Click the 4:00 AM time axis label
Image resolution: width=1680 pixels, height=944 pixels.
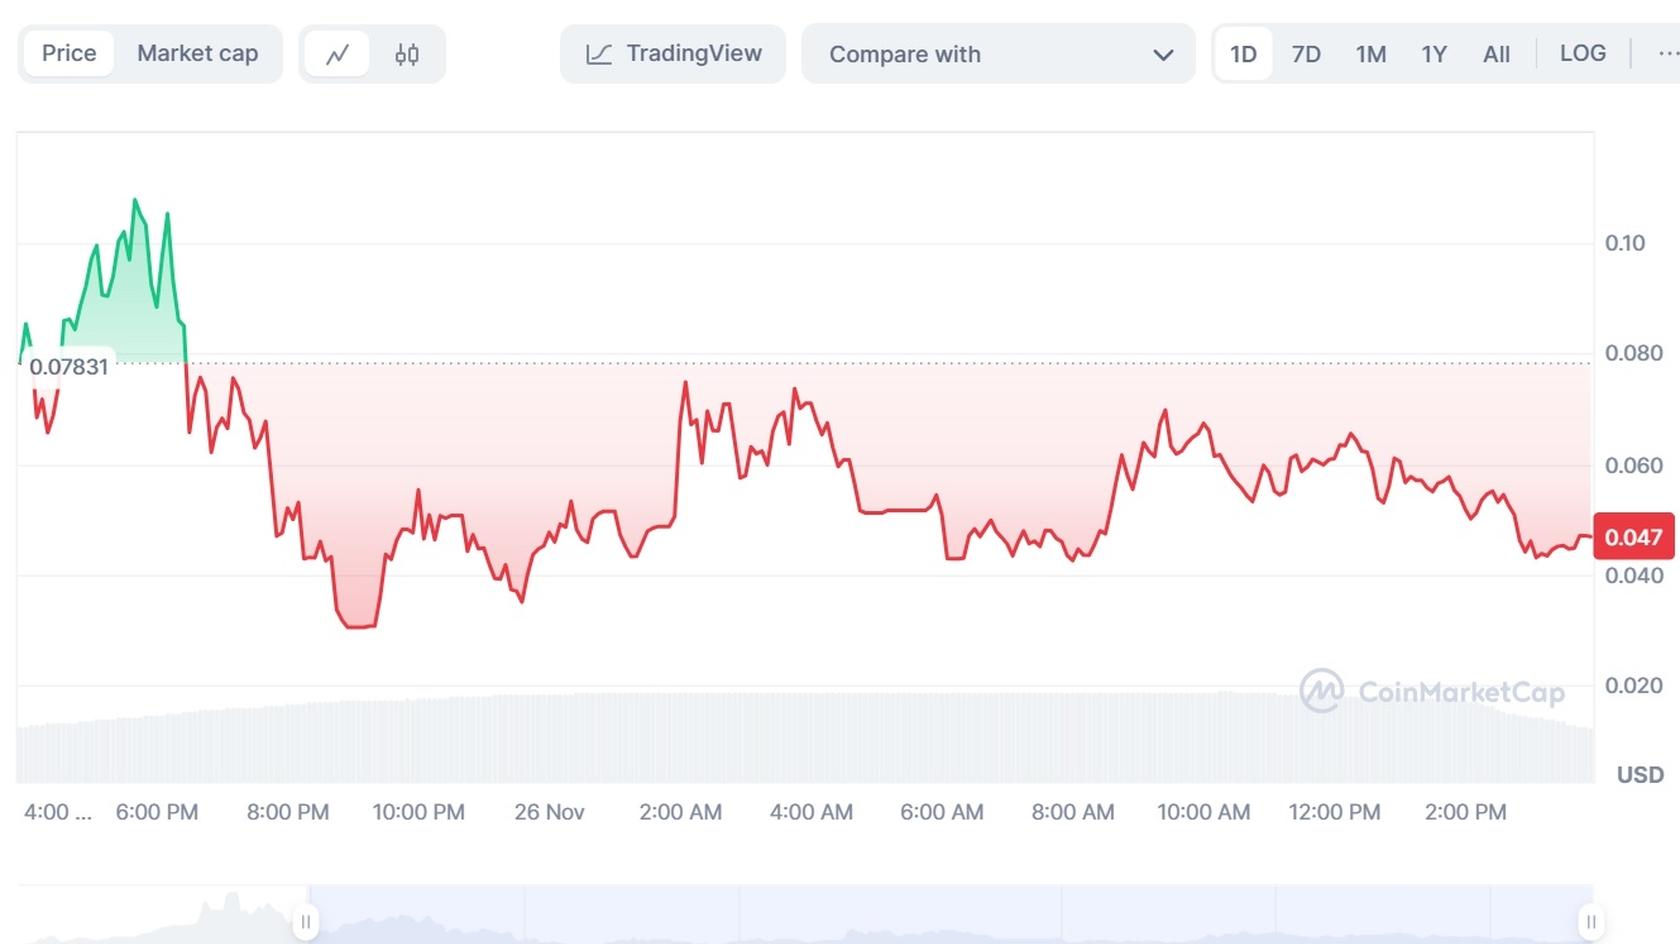click(811, 812)
